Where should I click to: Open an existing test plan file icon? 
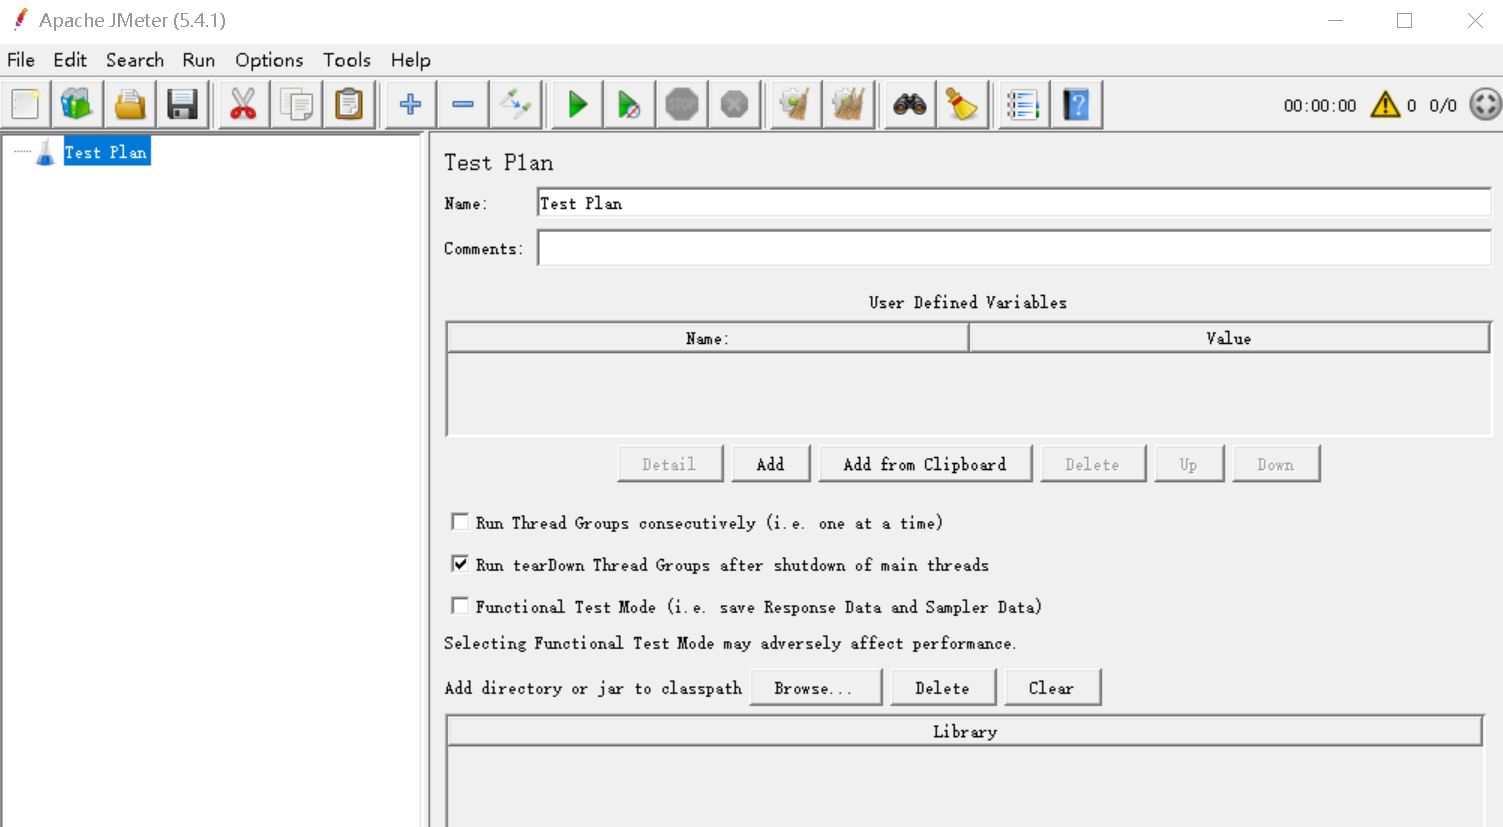(130, 104)
